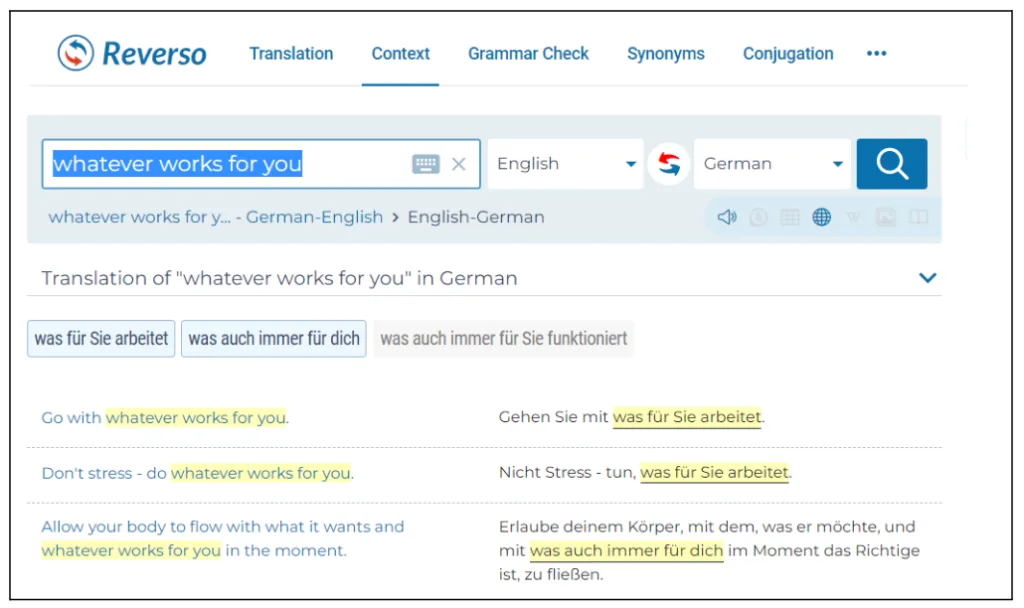Play pronunciation with the speaker icon
The height and width of the screenshot is (608, 1024).
[x=727, y=217]
